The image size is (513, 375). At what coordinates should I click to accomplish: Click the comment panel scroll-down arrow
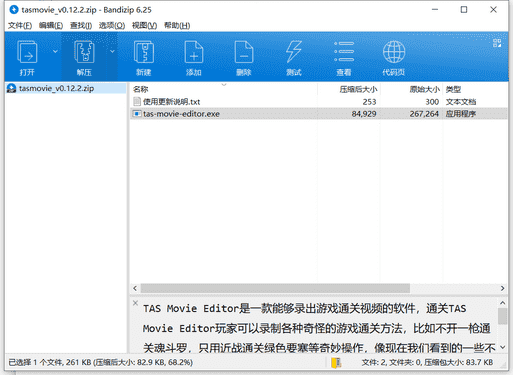502,347
